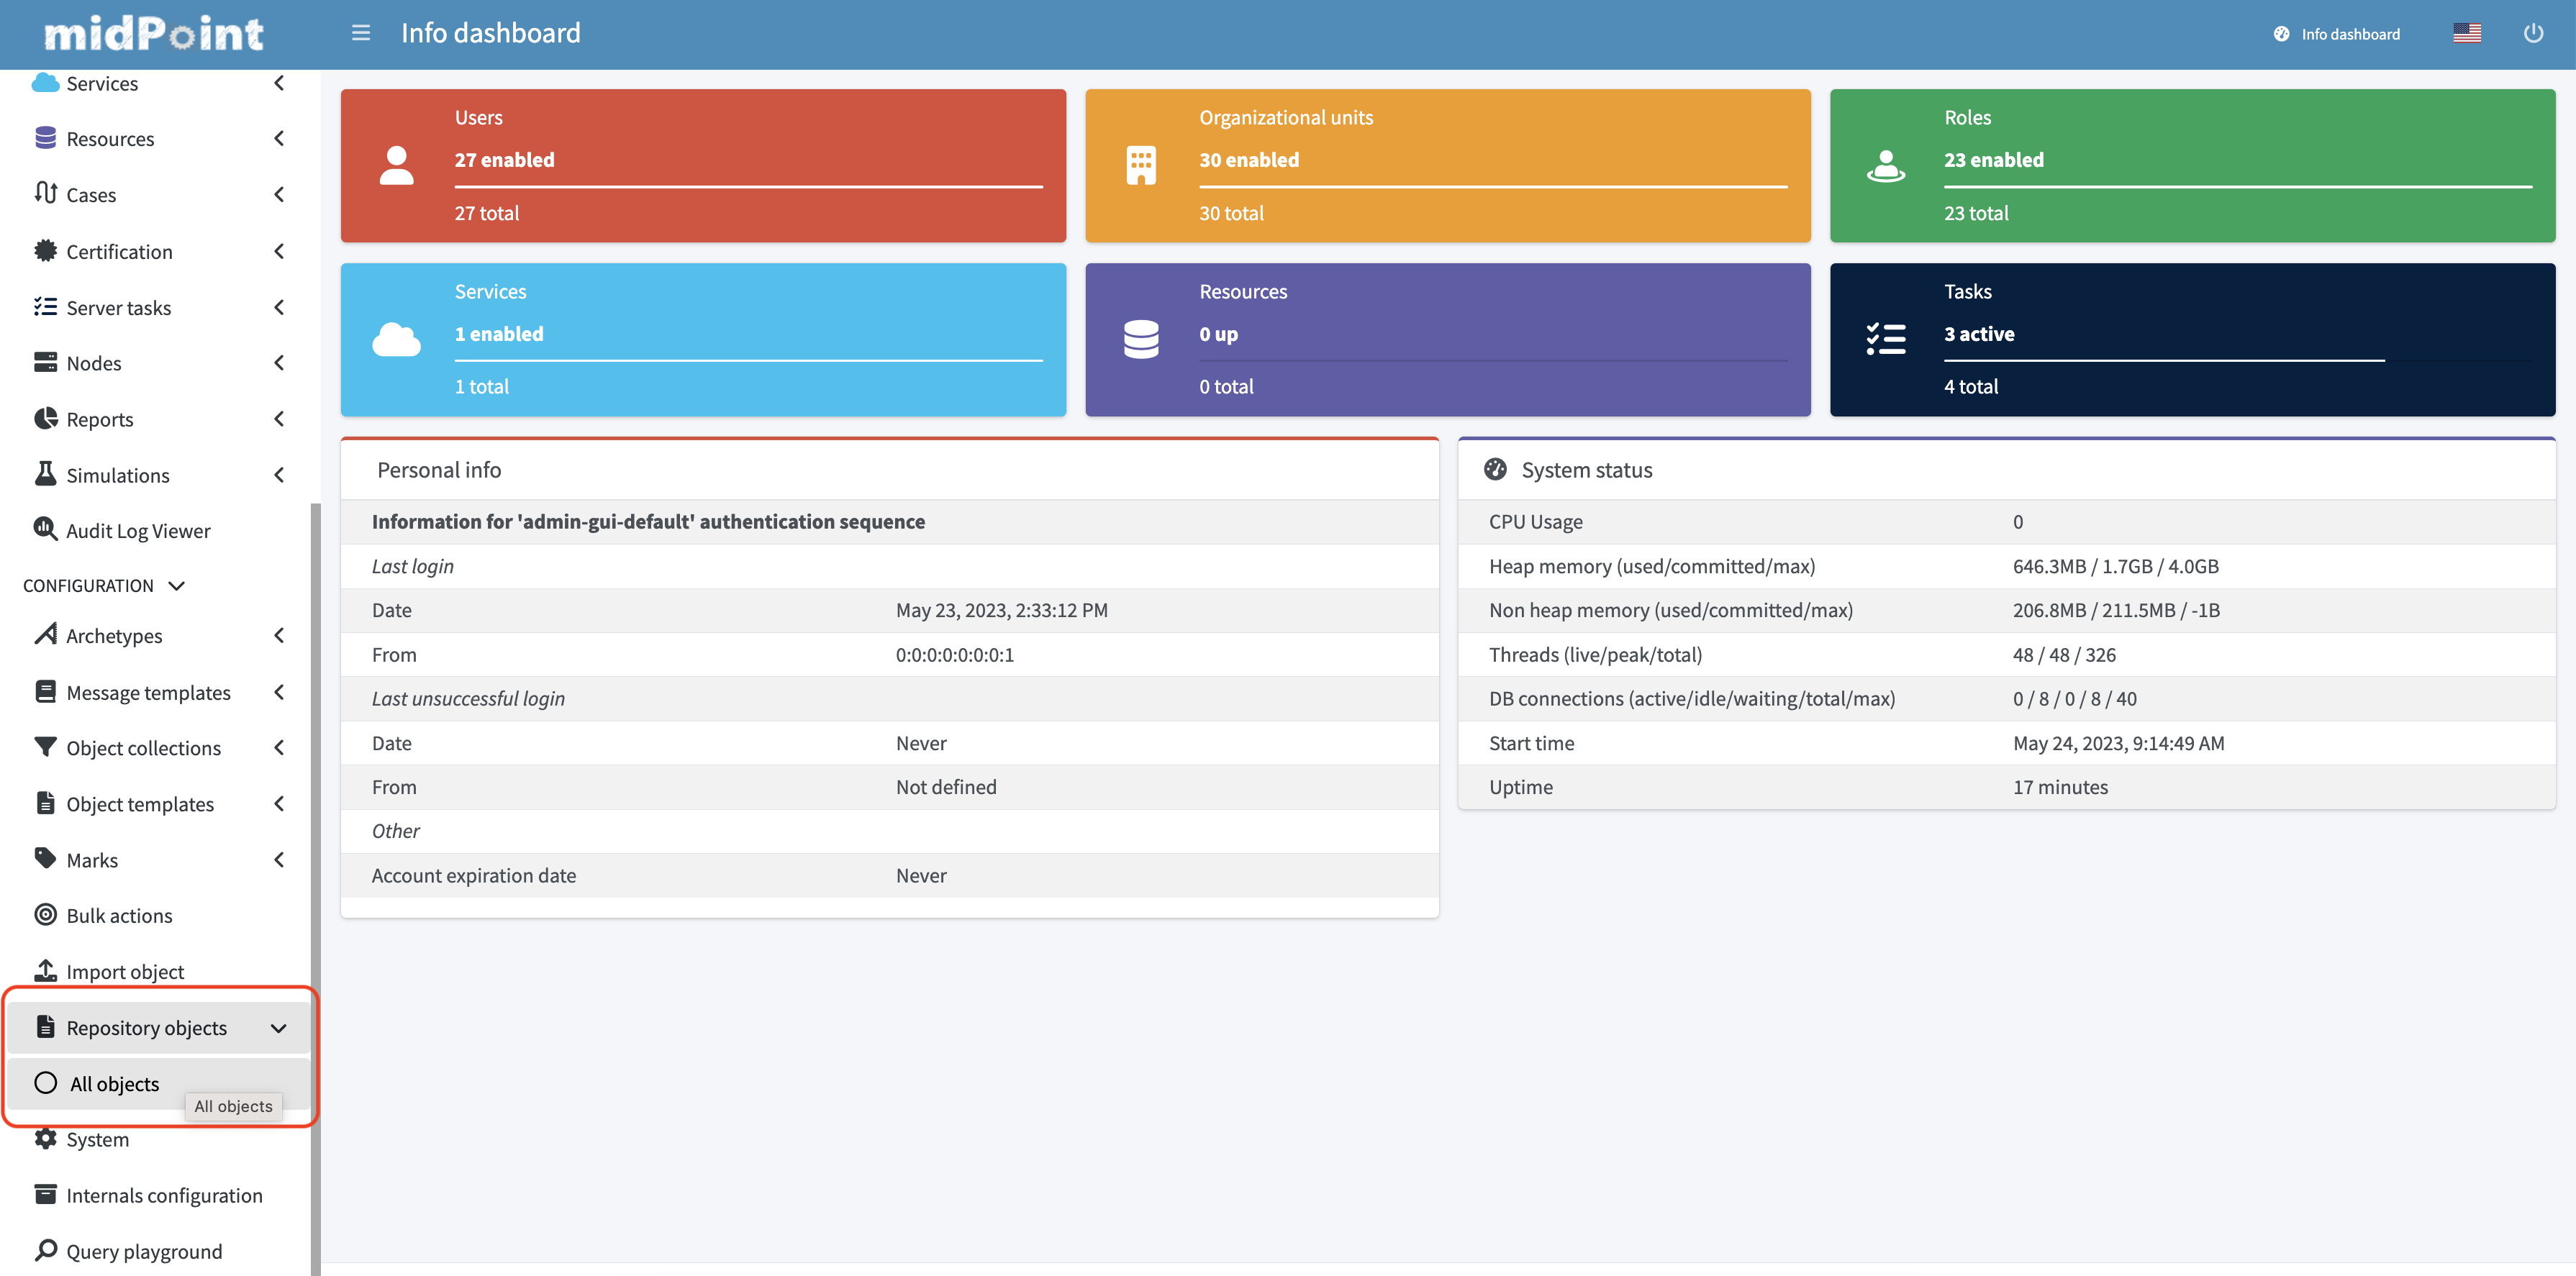2576x1276 pixels.
Task: Click the hamburger menu toggle icon
Action: pyautogui.click(x=361, y=33)
